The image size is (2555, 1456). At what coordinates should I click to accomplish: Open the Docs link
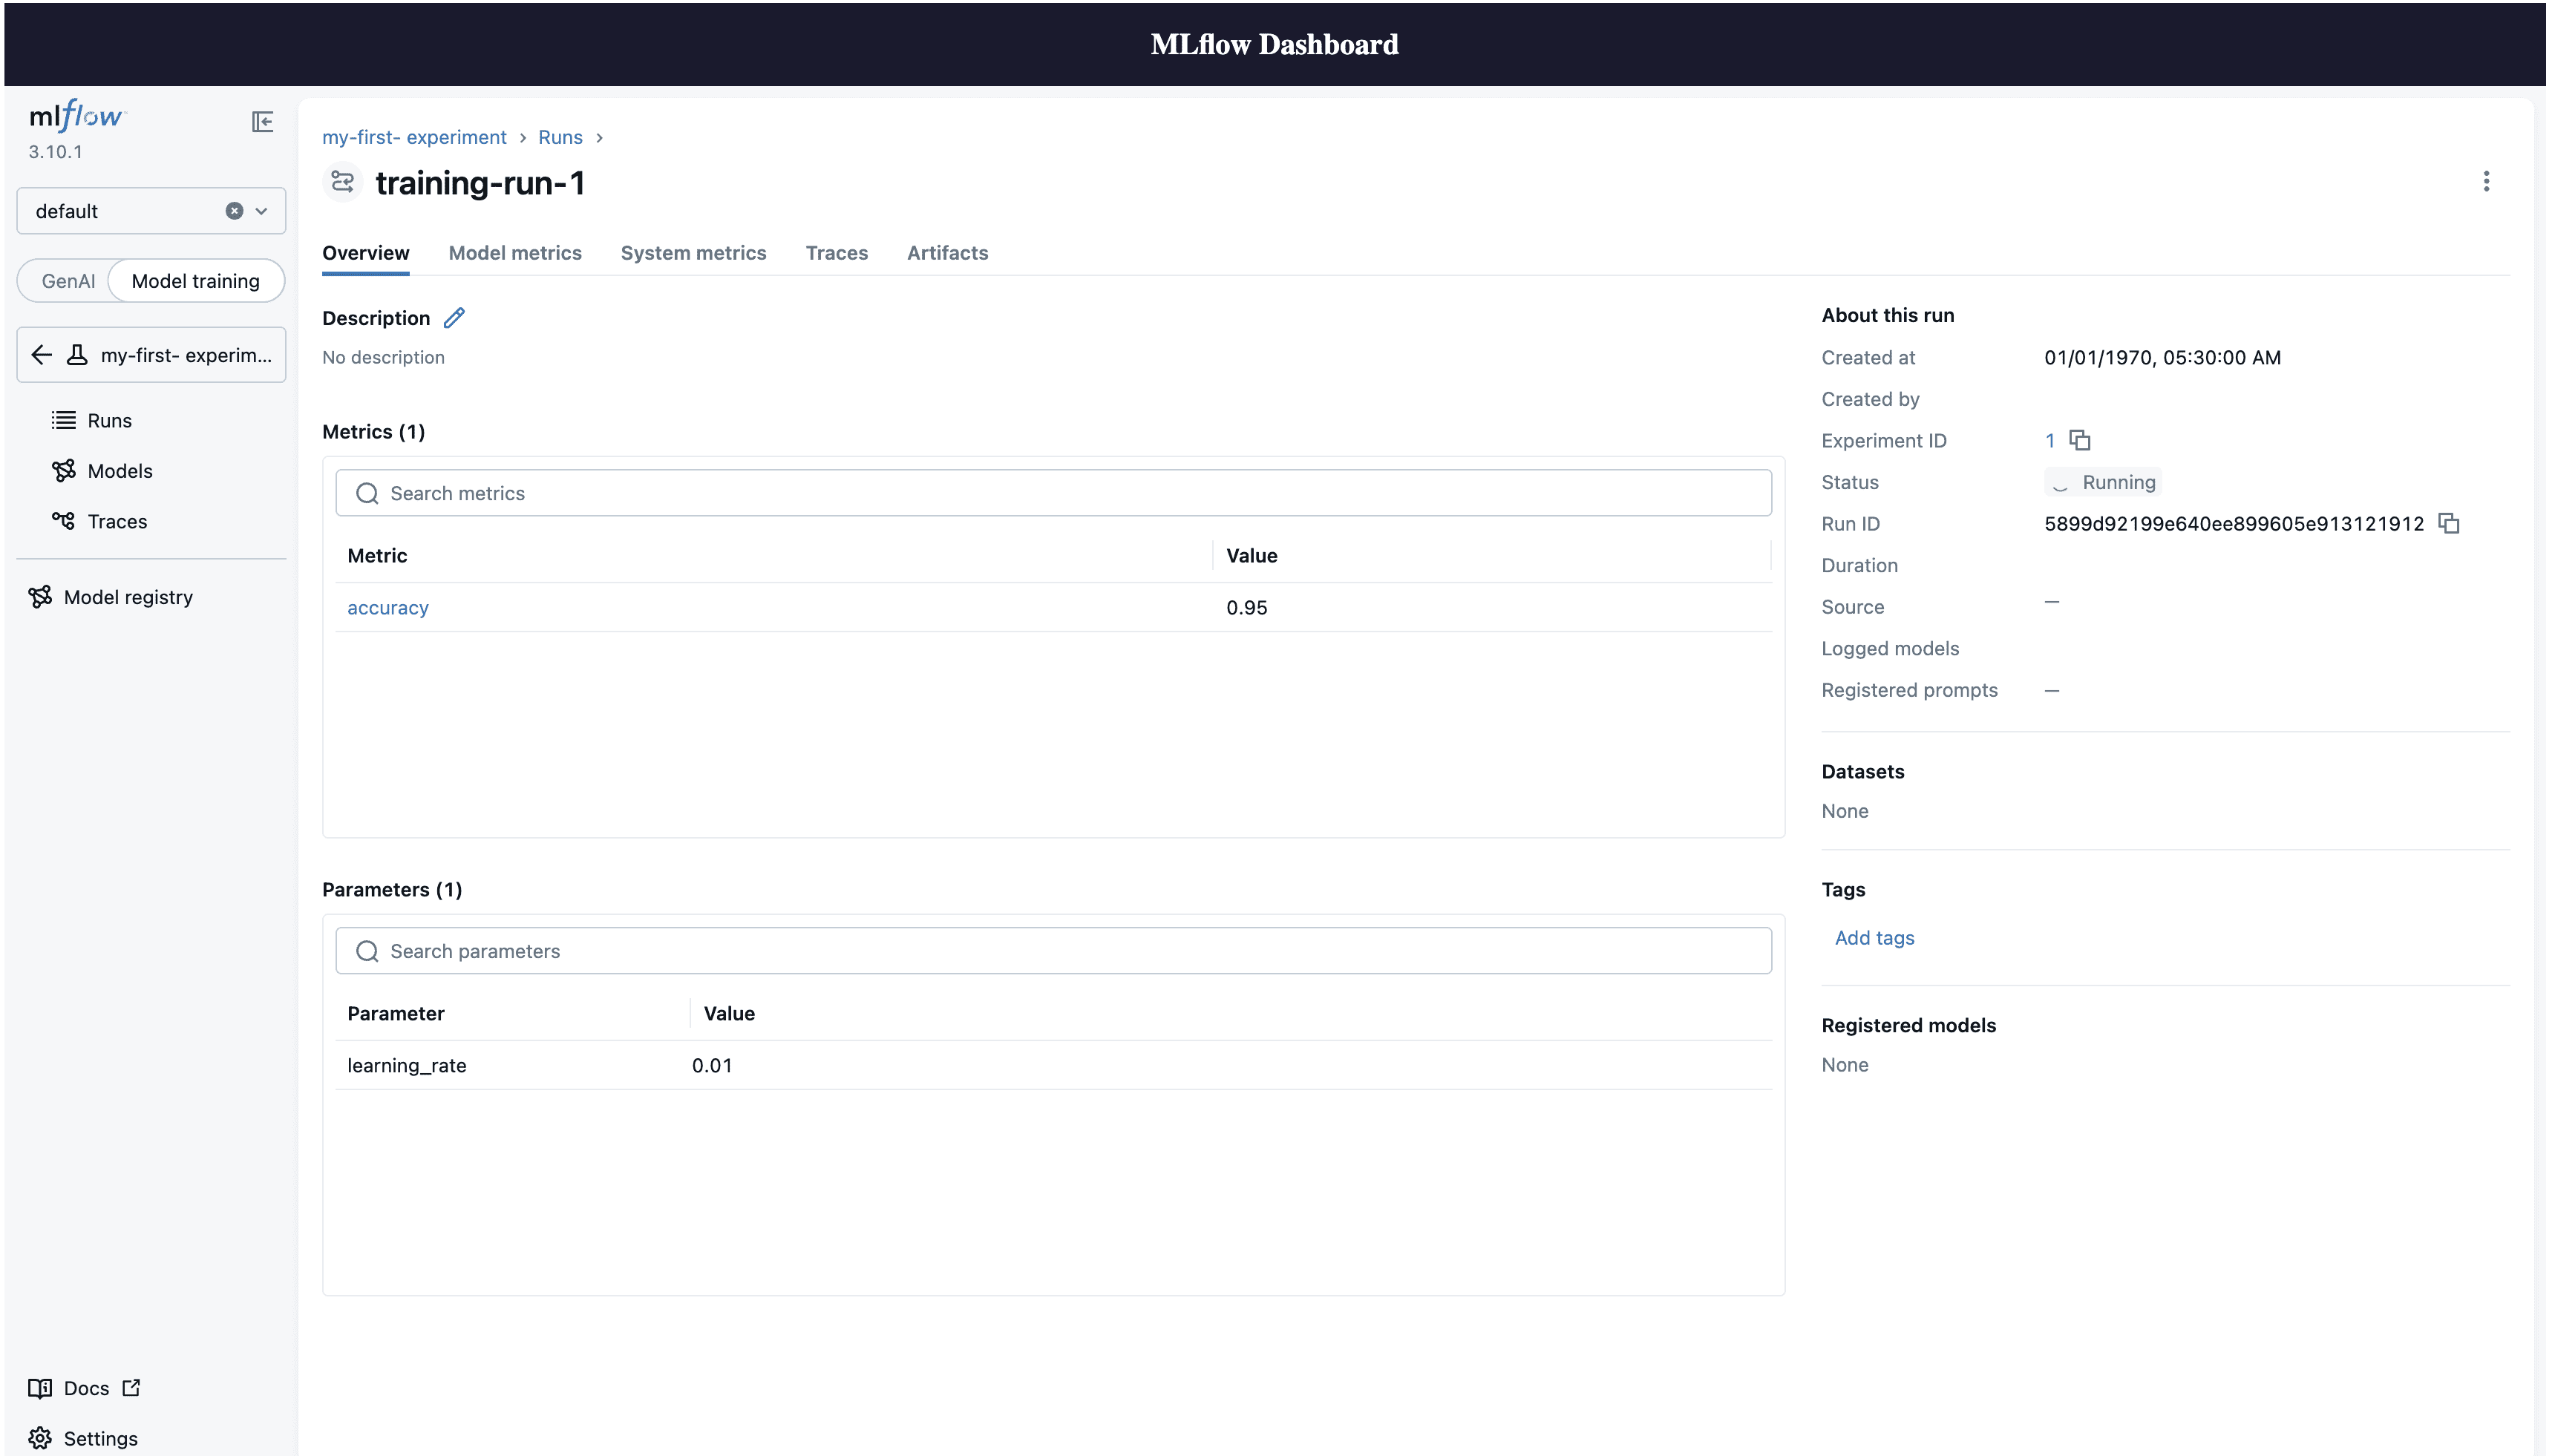(x=86, y=1388)
